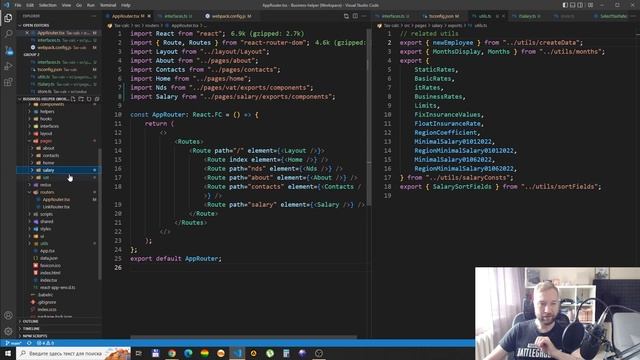Open the Manage gear in activity bar
The width and height of the screenshot is (640, 360).
pyautogui.click(x=8, y=331)
